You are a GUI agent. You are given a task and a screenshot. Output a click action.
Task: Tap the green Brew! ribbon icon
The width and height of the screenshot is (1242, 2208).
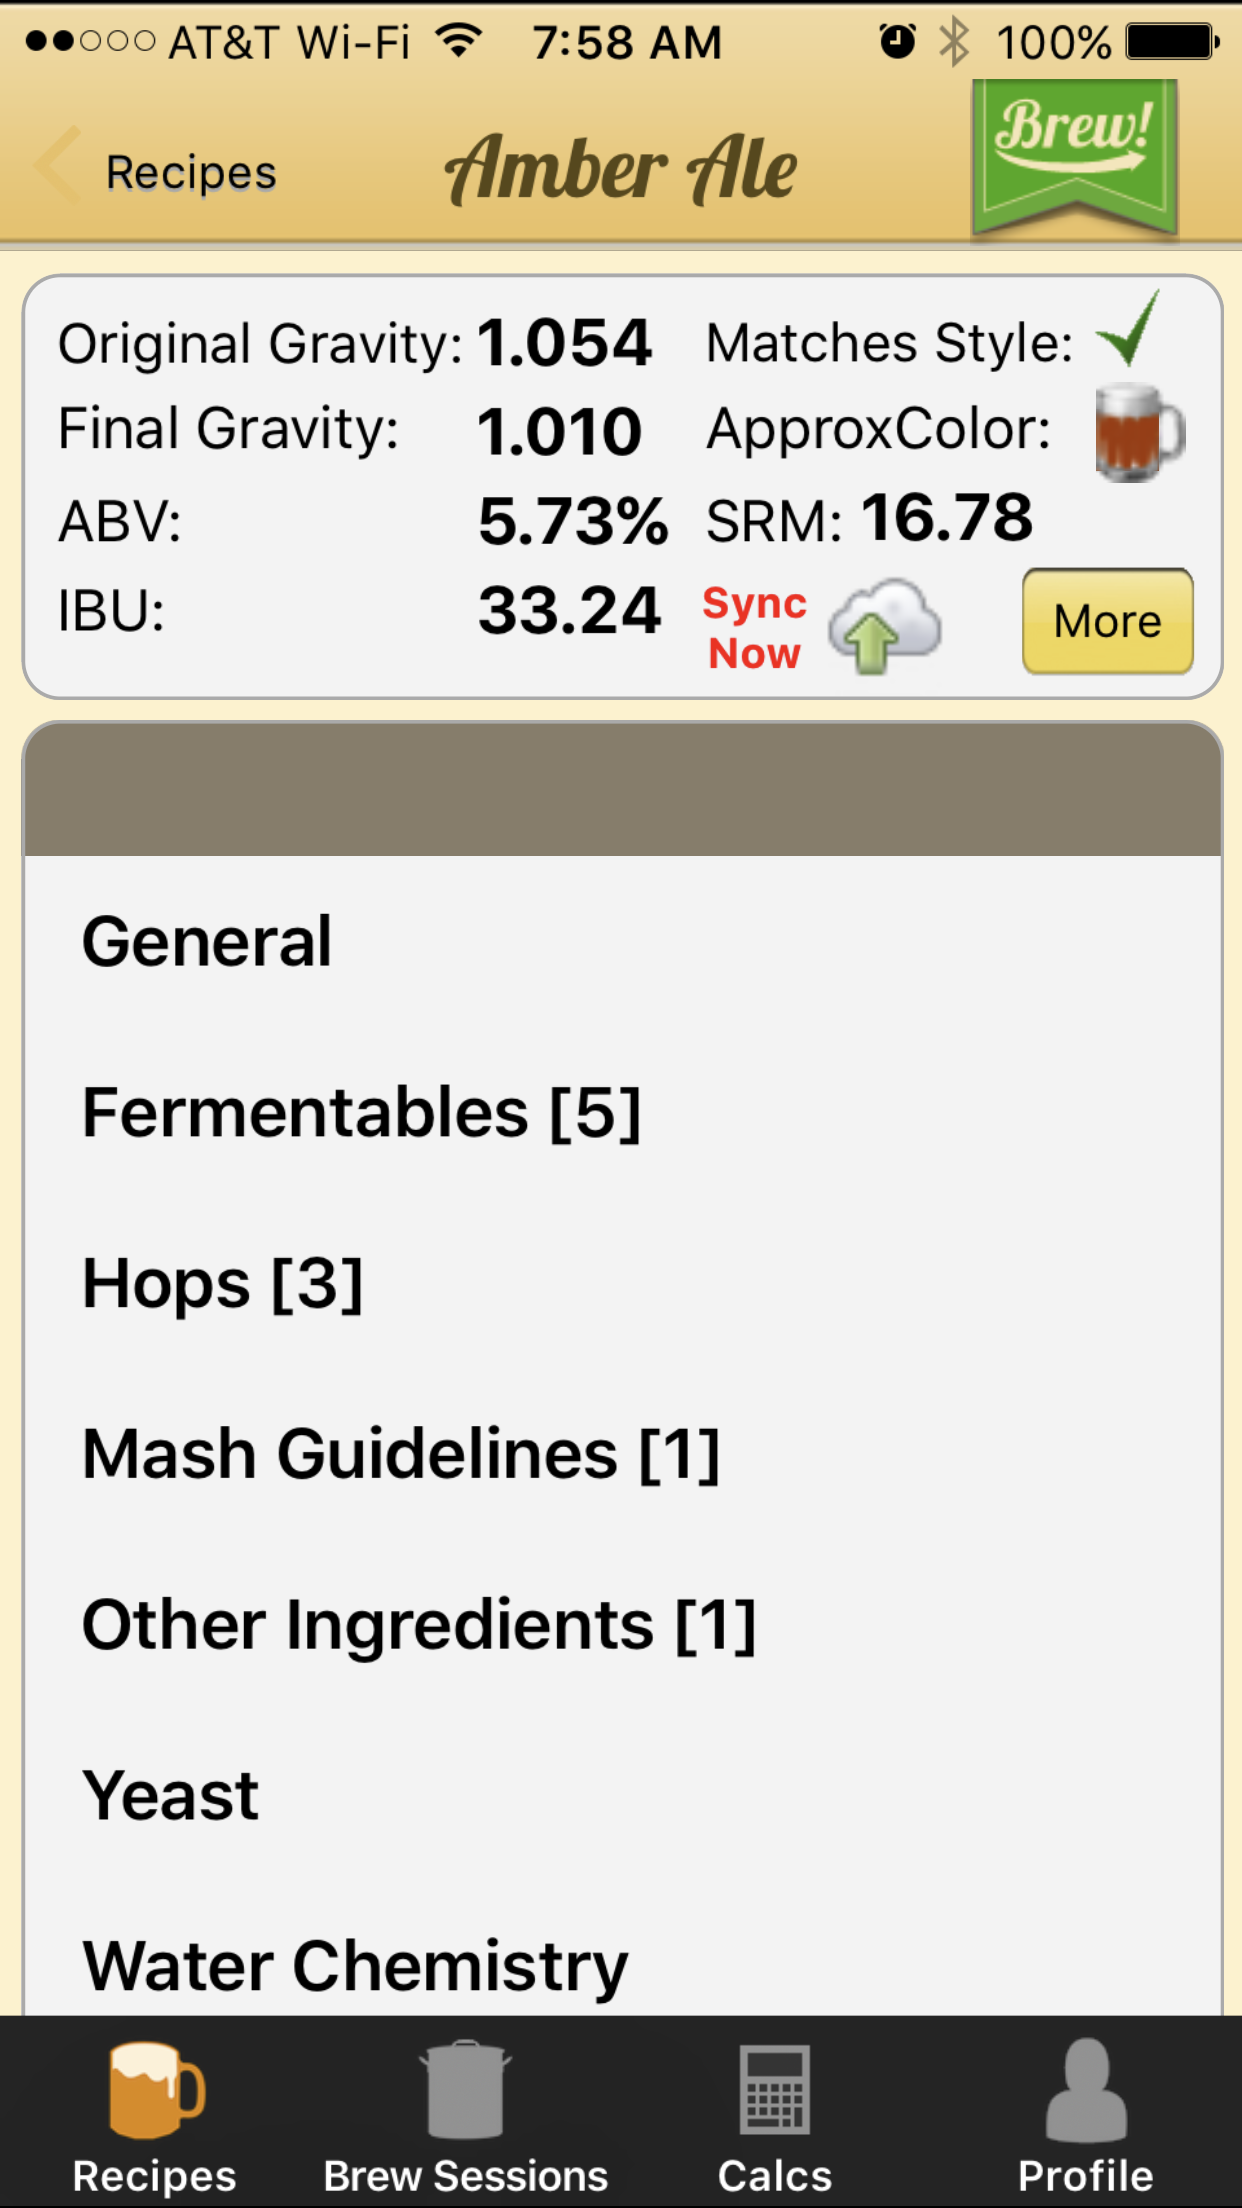(x=1074, y=156)
